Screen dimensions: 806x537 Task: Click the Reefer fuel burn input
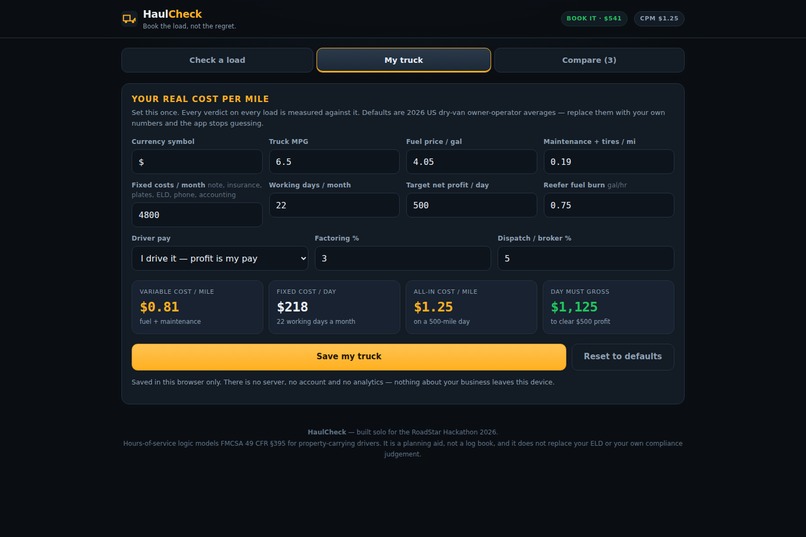(609, 205)
